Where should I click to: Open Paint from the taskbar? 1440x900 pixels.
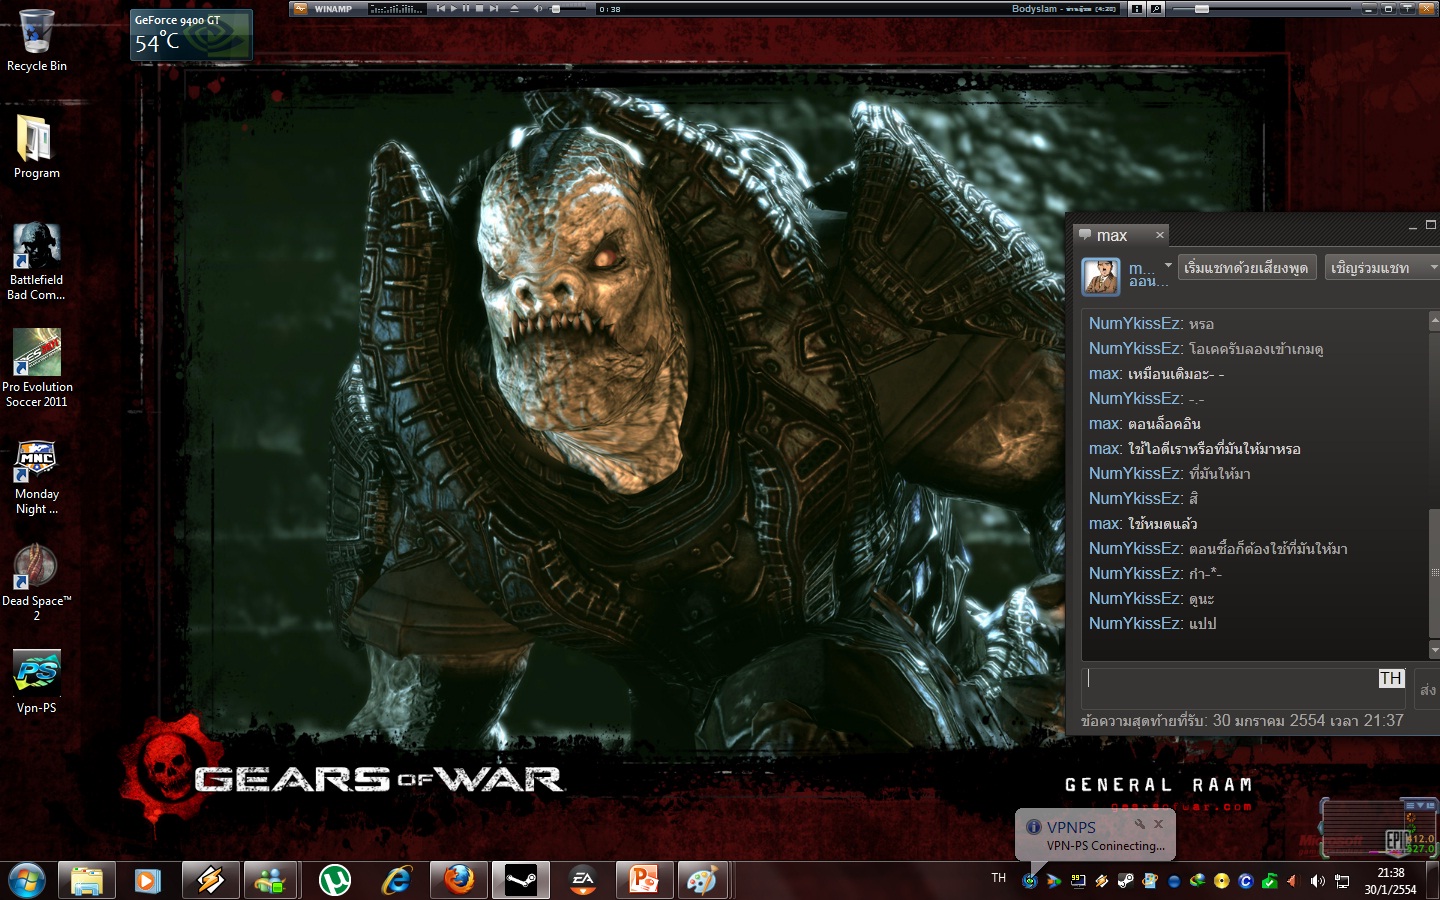(703, 881)
